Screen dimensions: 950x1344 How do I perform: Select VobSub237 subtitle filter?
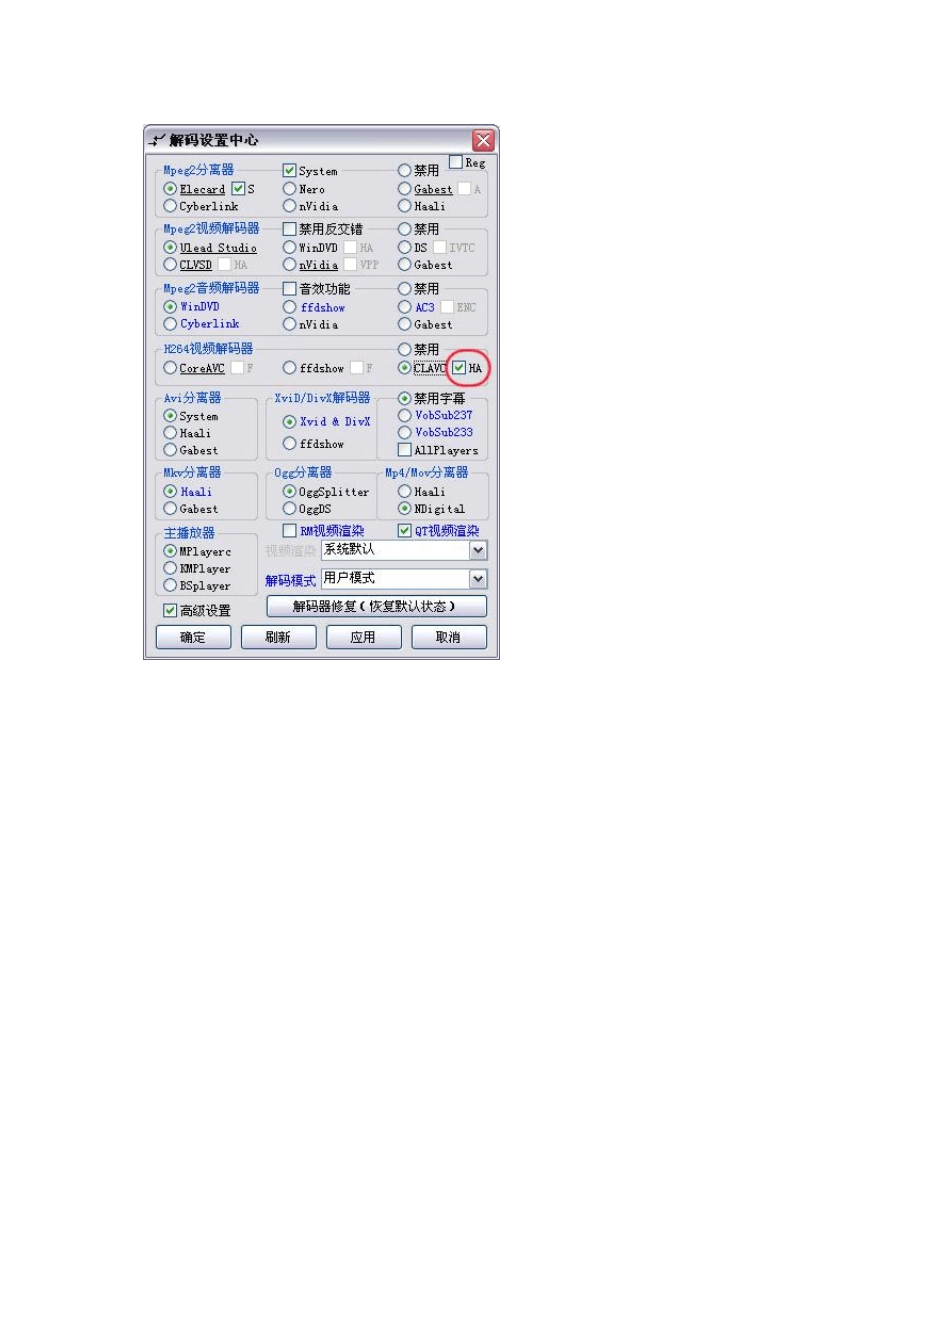tap(404, 415)
